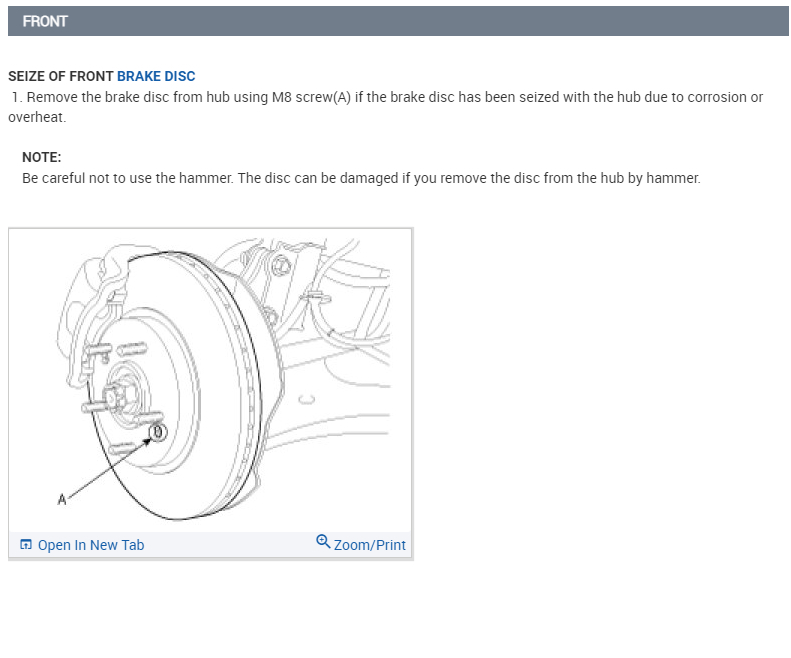Click the brake disc diagram image
The image size is (791, 658).
(x=211, y=380)
